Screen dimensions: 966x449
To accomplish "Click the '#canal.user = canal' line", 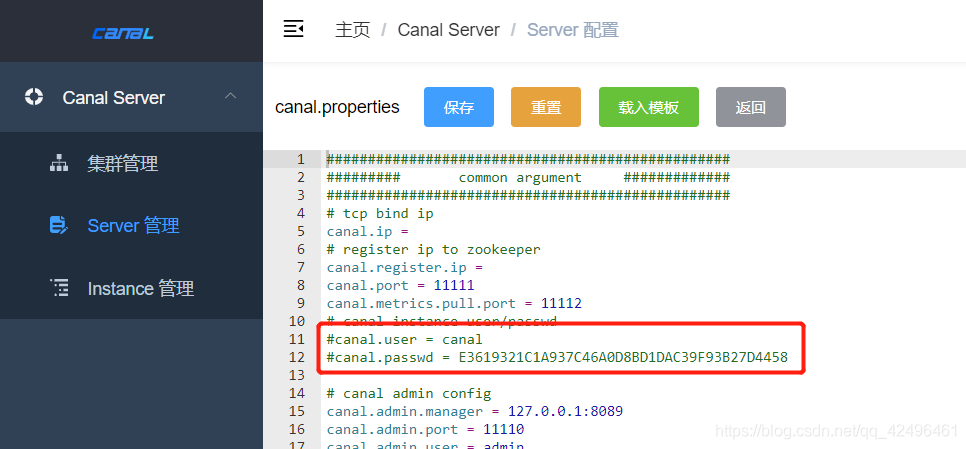I will pyautogui.click(x=405, y=339).
